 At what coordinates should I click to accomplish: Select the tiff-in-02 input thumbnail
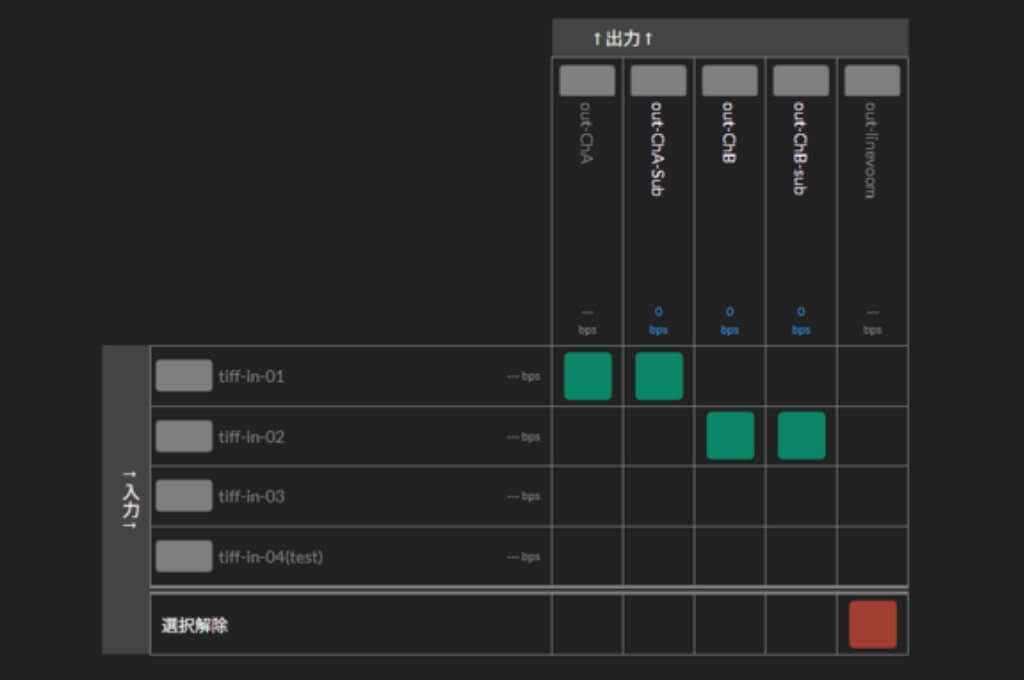[x=184, y=436]
